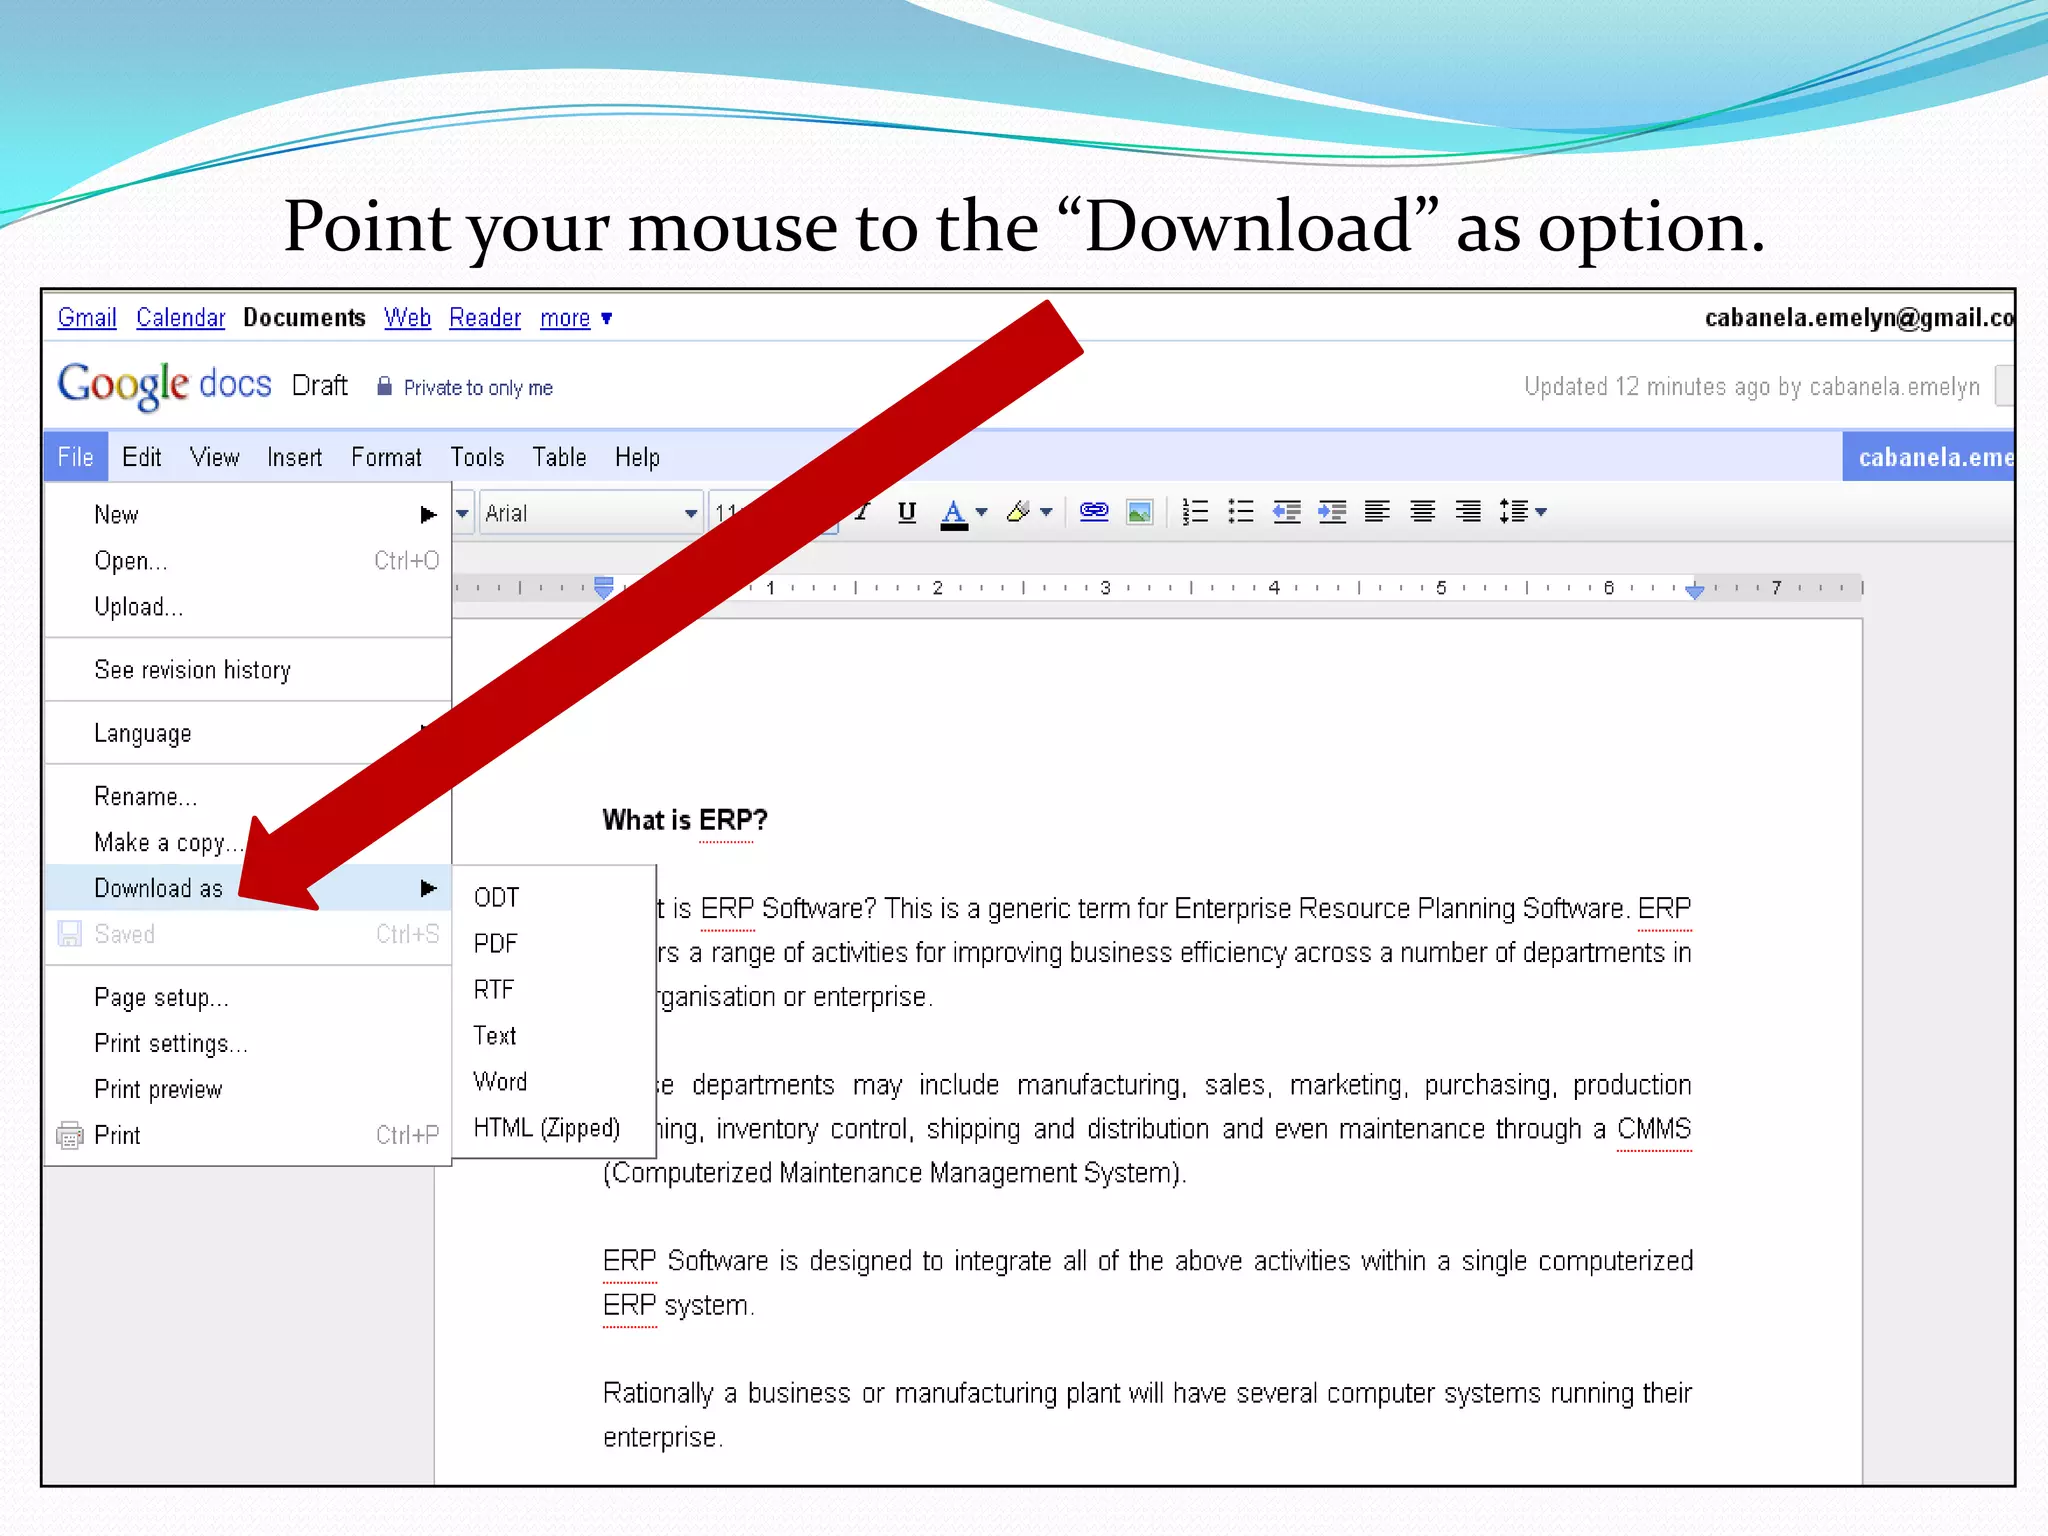Click the Private to only me lock icon
The height and width of the screenshot is (1536, 2048).
tap(384, 386)
